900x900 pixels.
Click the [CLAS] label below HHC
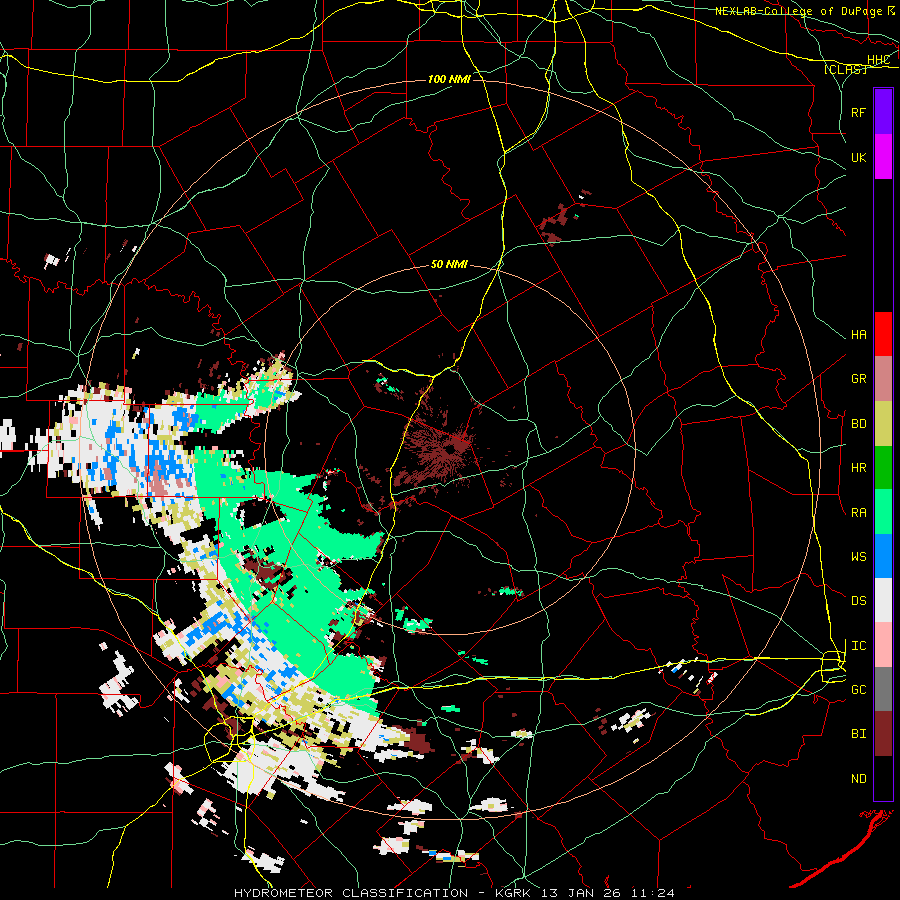pyautogui.click(x=845, y=70)
